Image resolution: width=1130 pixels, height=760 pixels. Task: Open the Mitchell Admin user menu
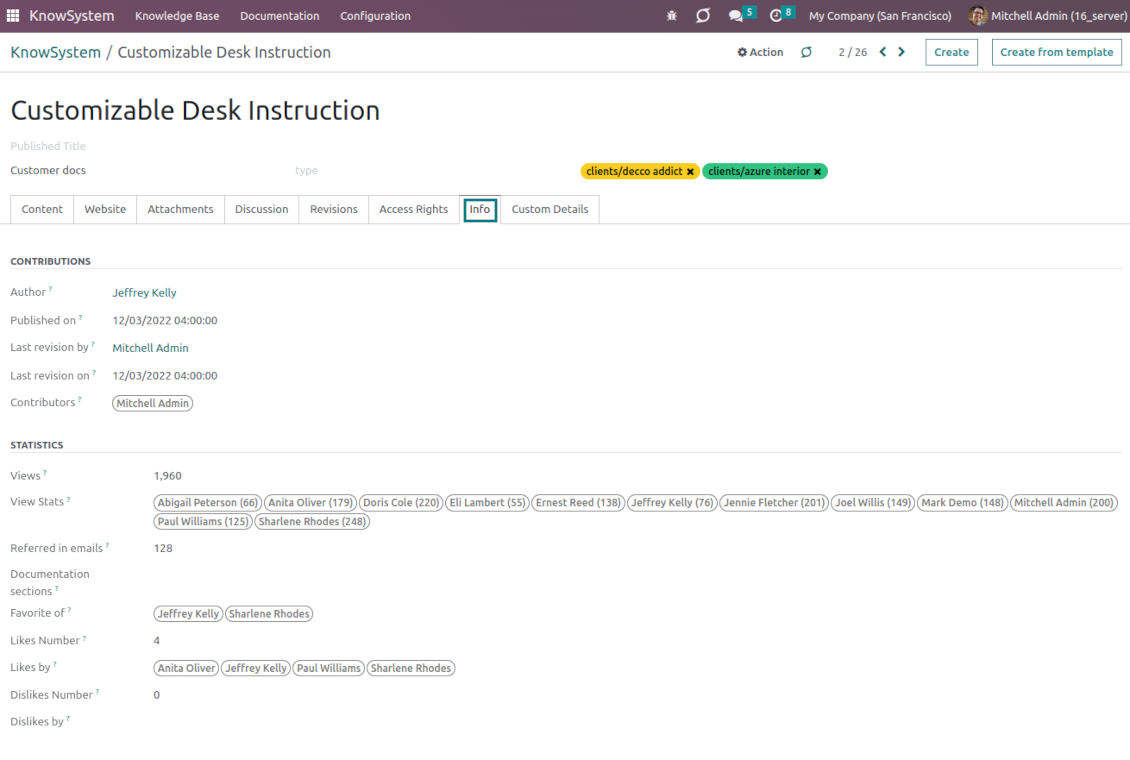[x=1048, y=16]
